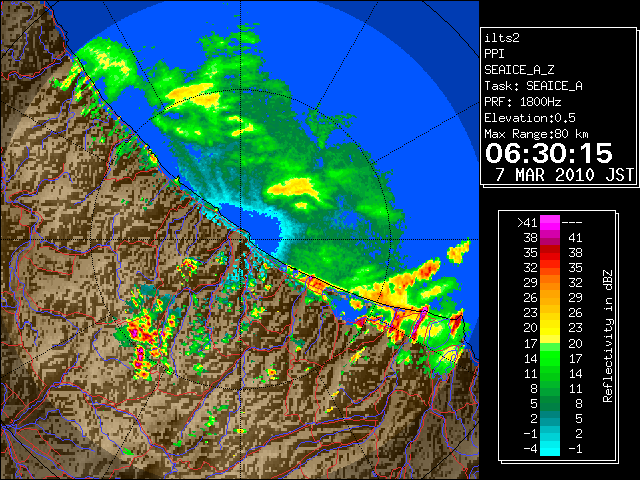Click the >41 legend value

pos(527,223)
